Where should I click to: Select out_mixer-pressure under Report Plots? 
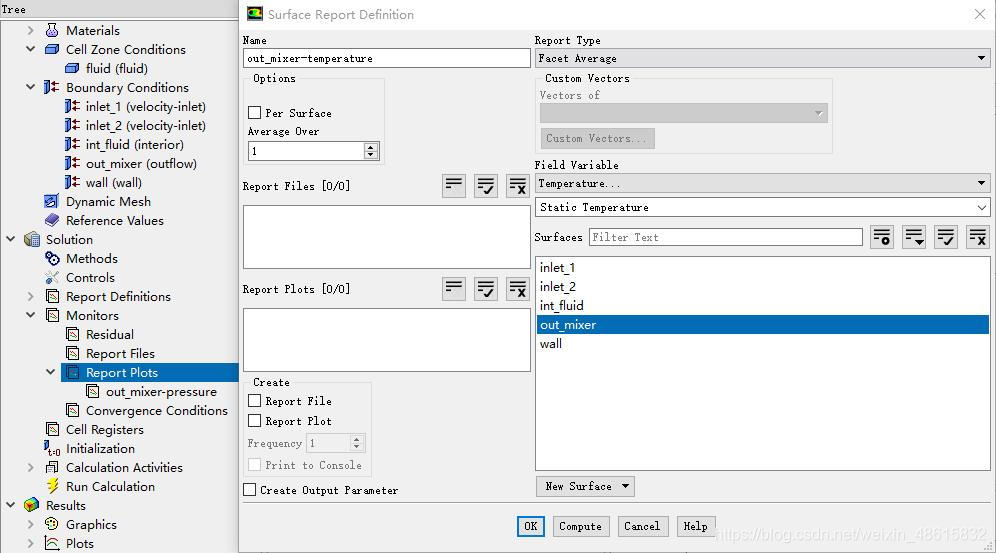(x=160, y=391)
